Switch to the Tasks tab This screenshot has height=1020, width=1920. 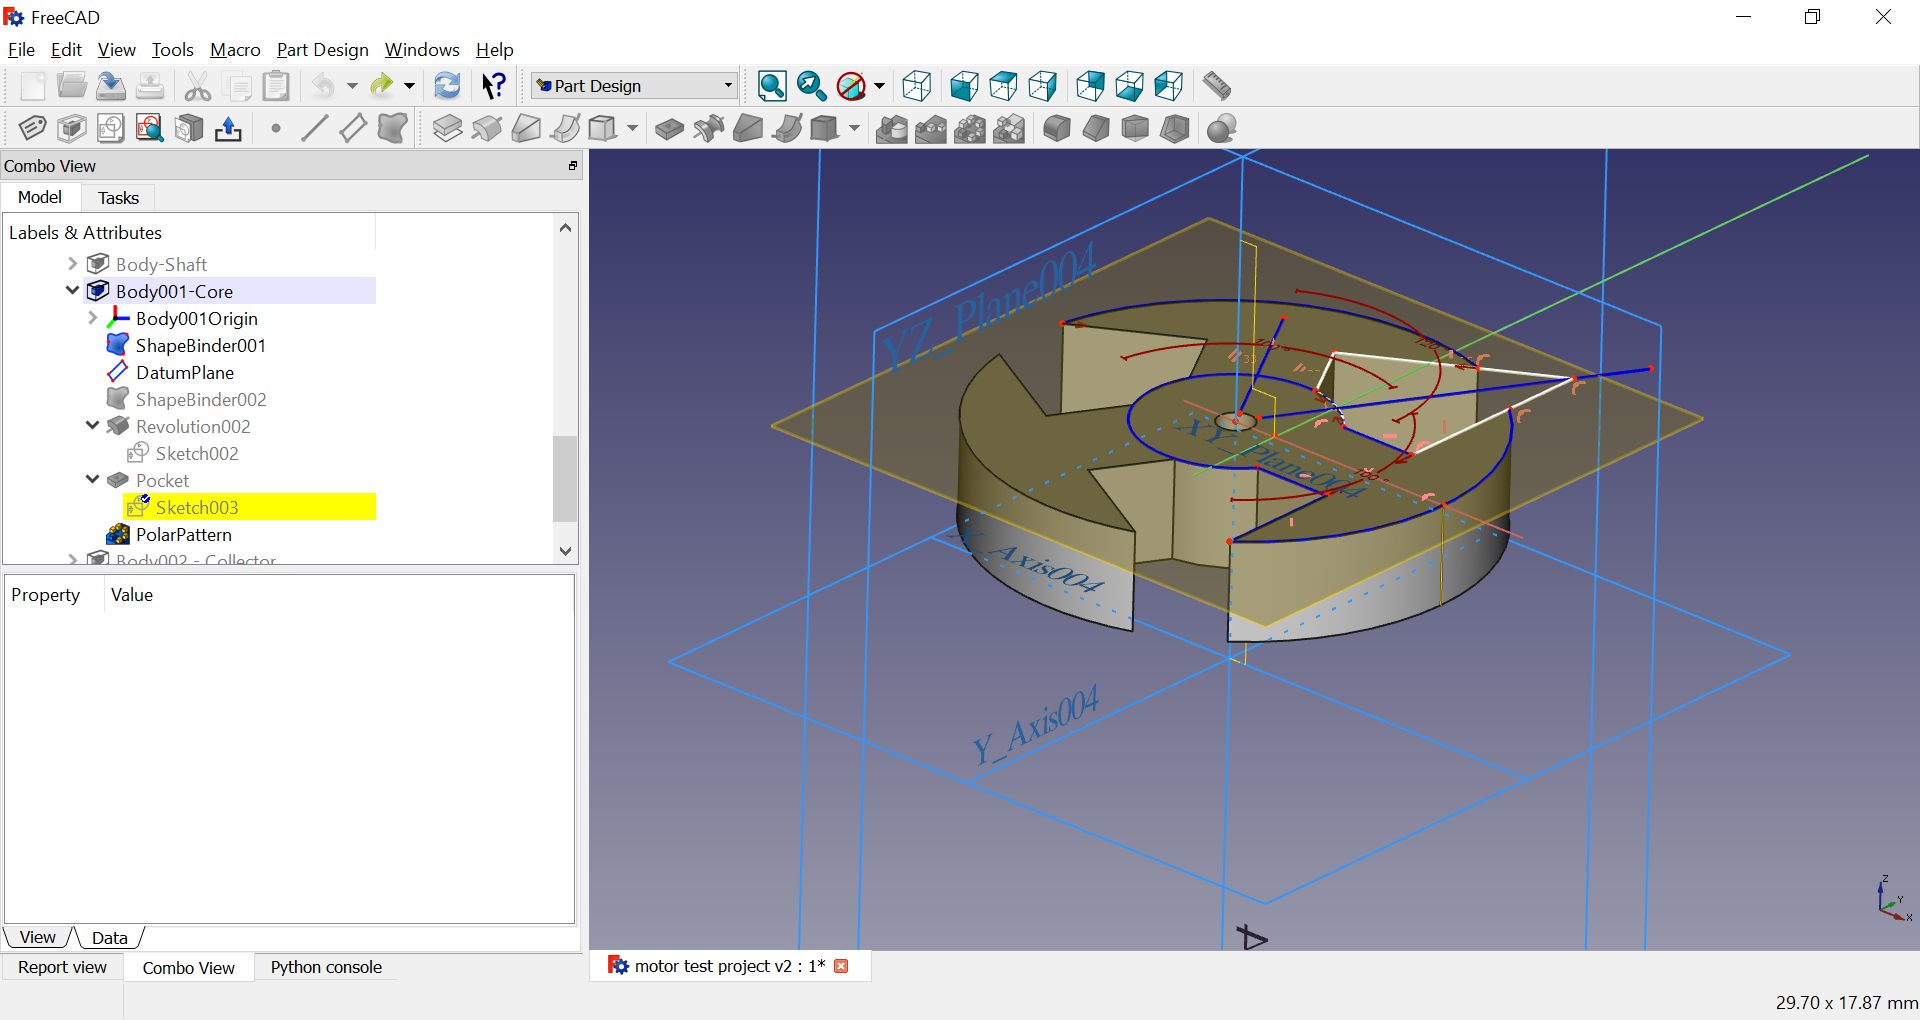tap(118, 198)
